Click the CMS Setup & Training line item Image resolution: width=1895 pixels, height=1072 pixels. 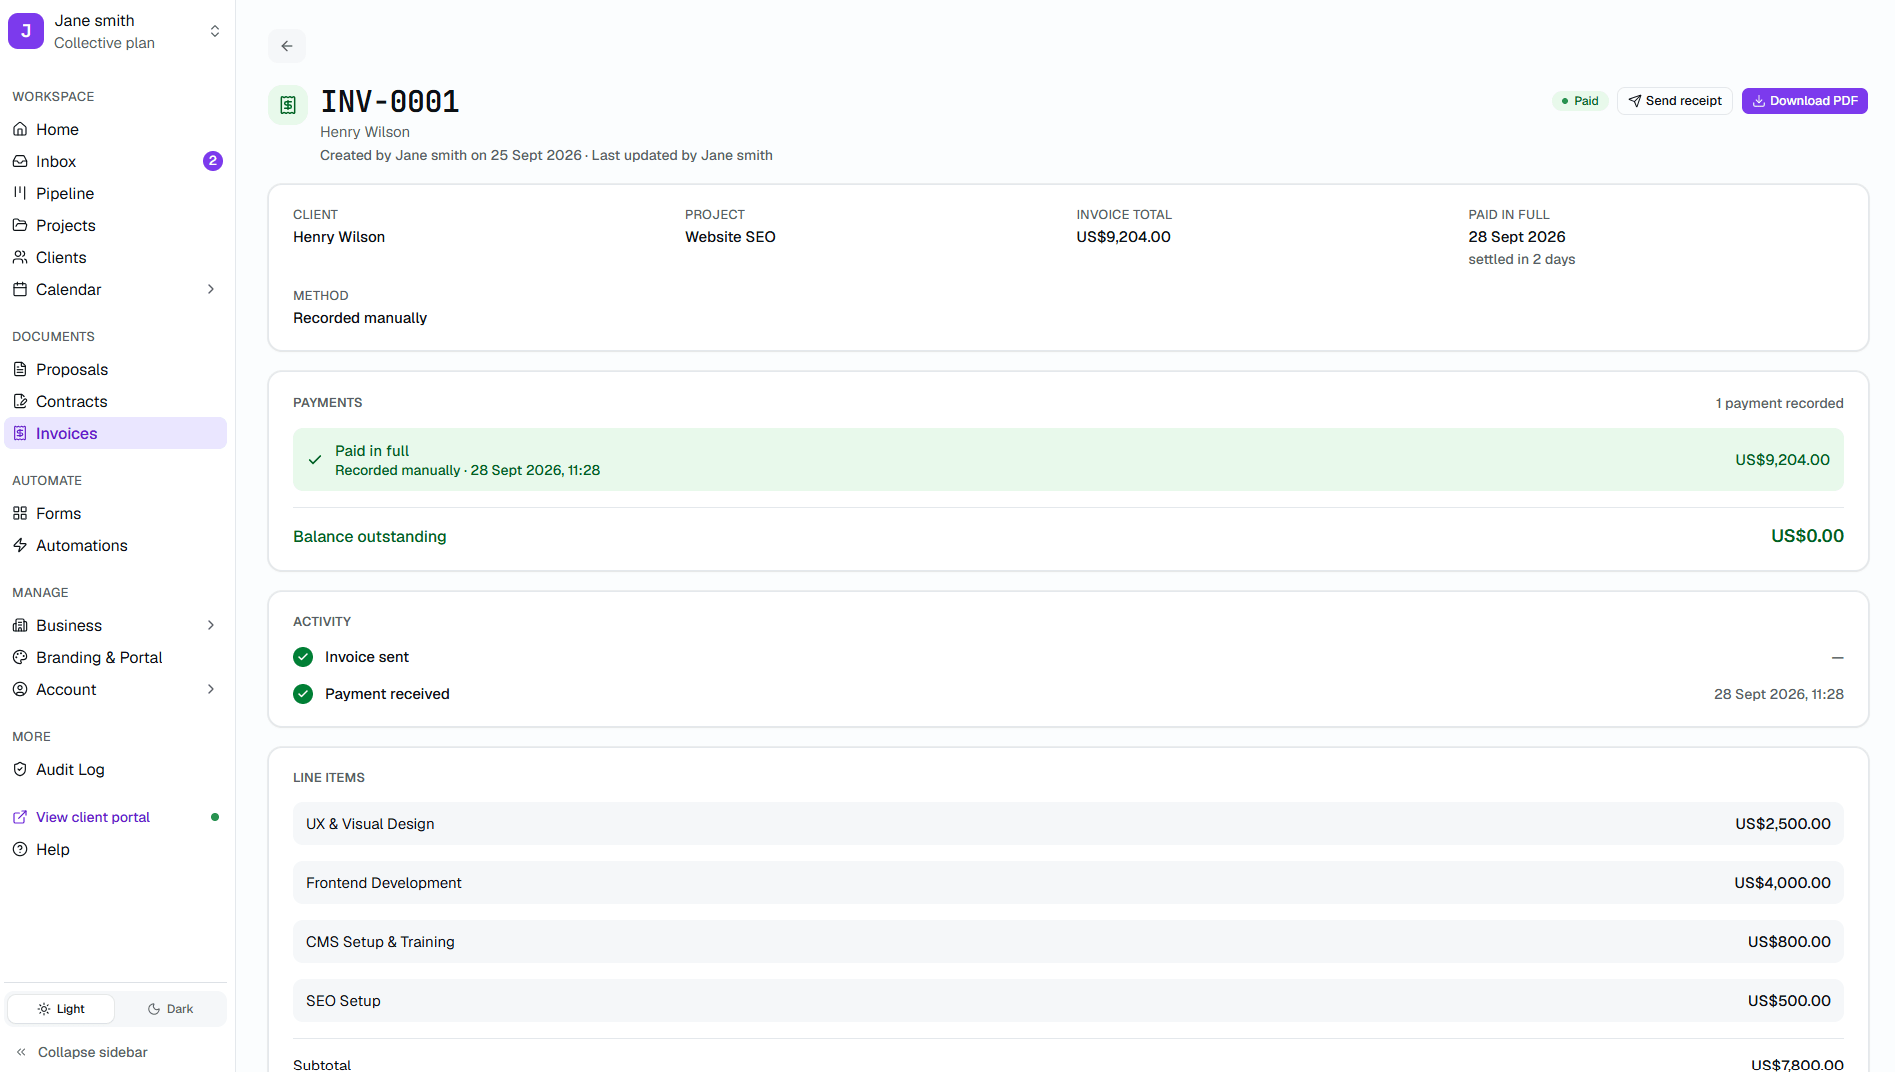[x=1068, y=942]
